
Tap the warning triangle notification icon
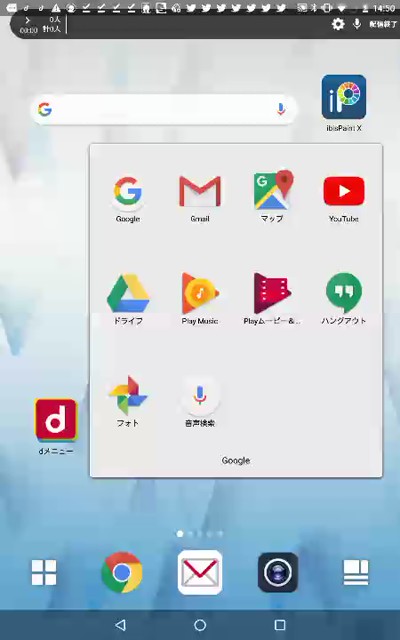[x=56, y=8]
